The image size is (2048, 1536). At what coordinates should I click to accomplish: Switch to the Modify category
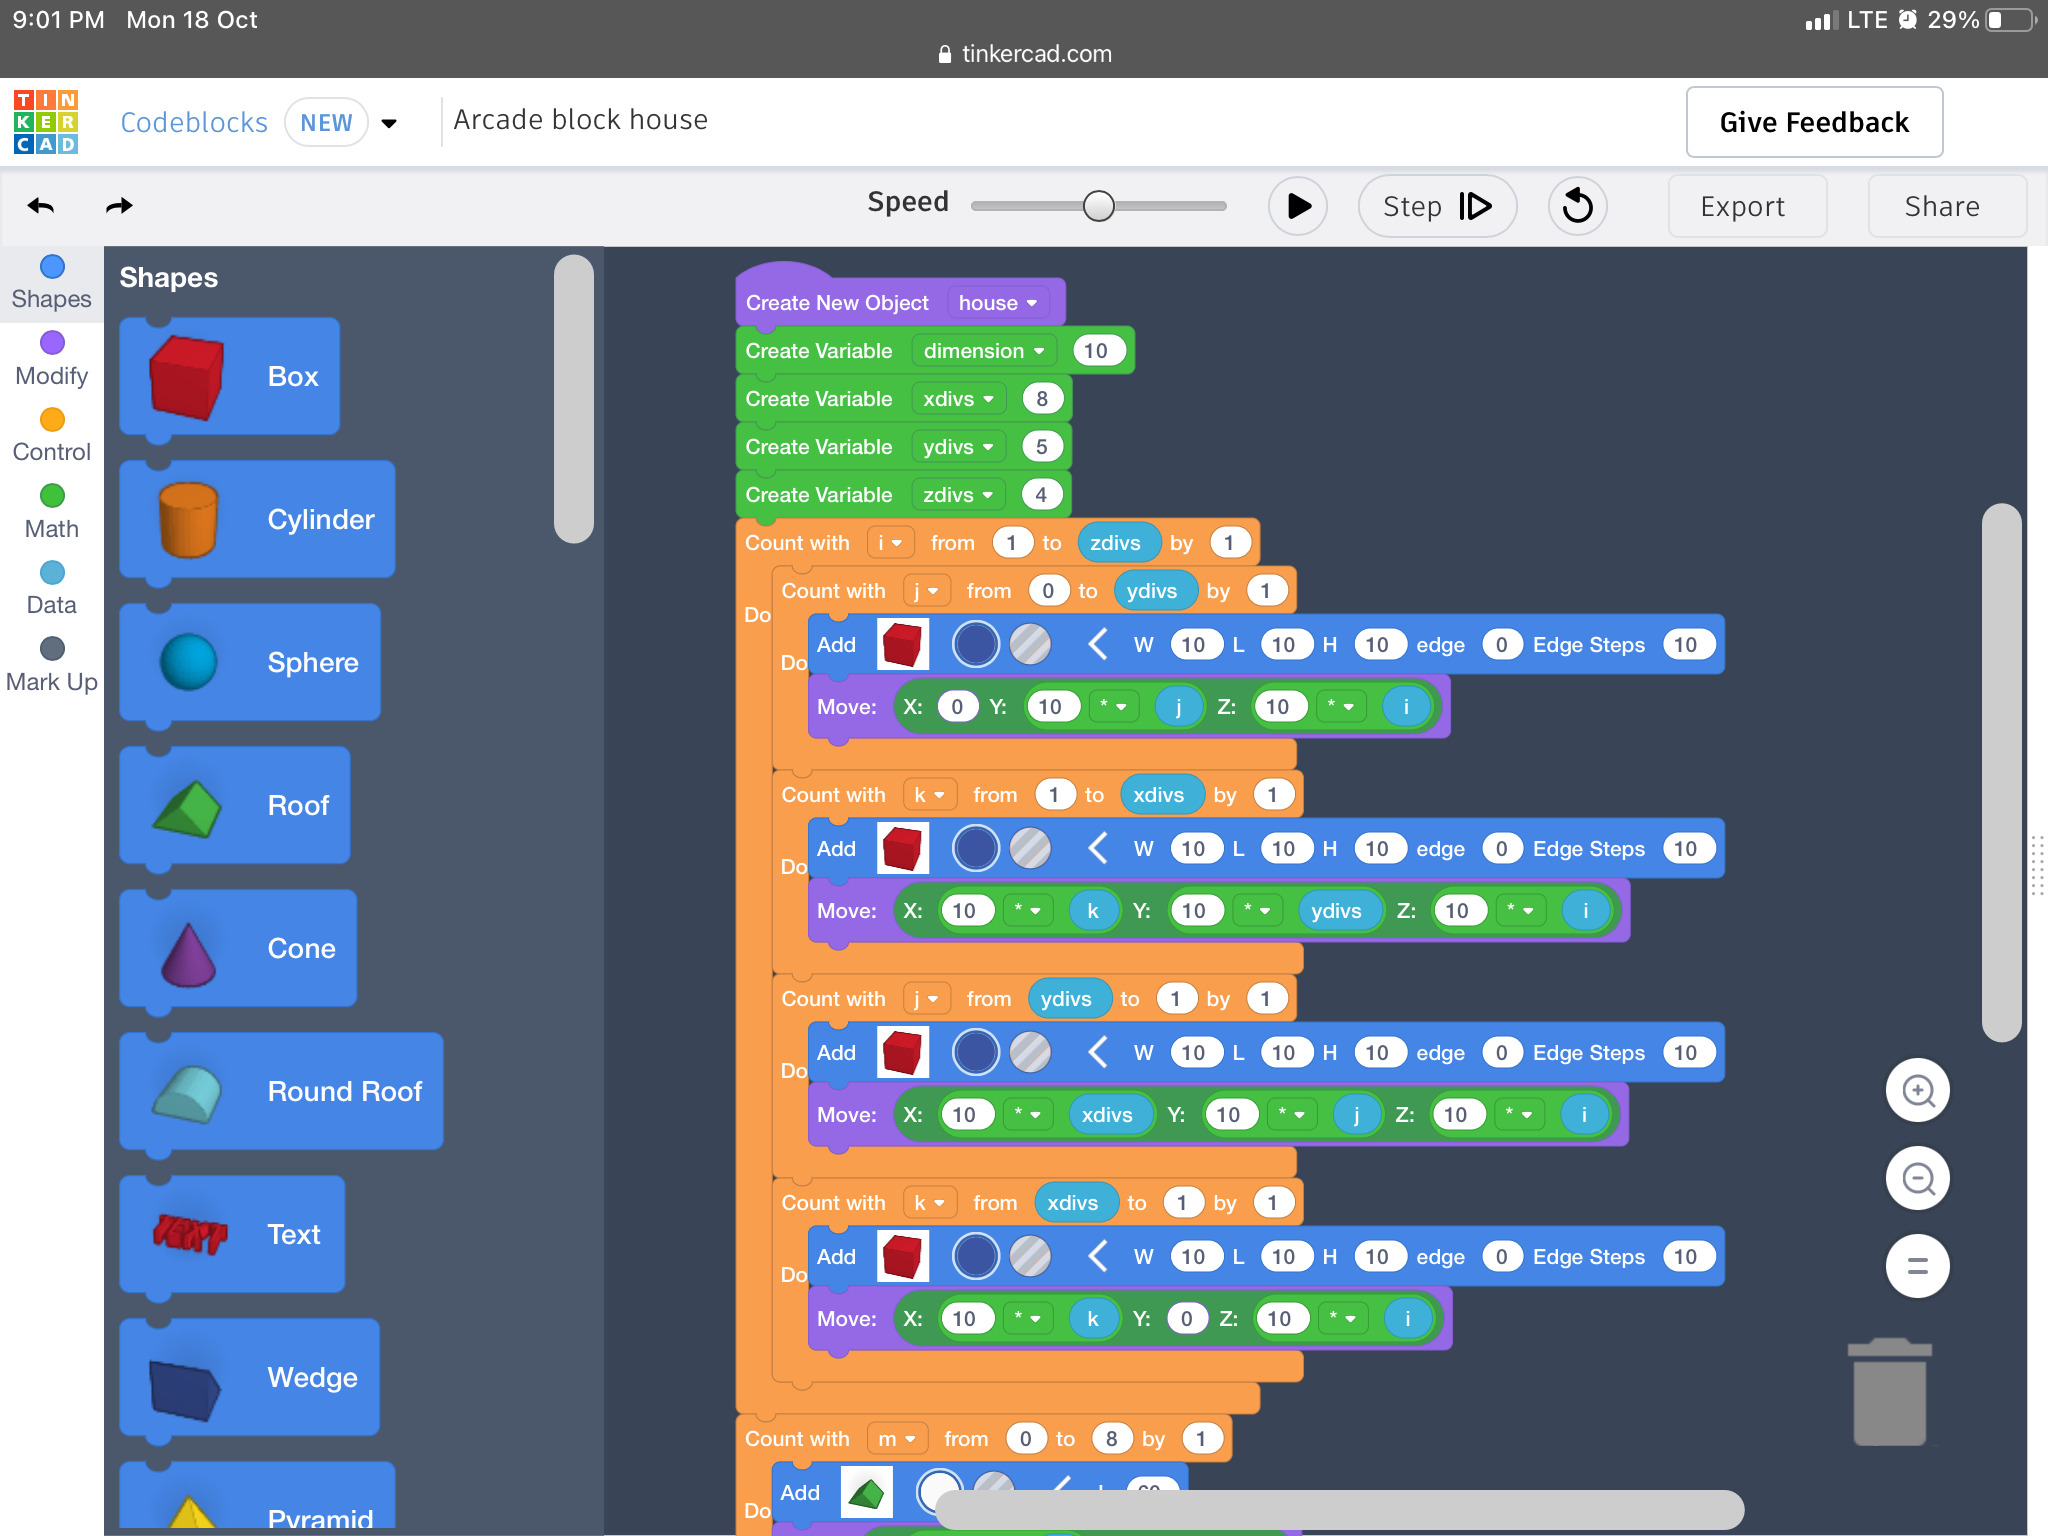[x=52, y=358]
